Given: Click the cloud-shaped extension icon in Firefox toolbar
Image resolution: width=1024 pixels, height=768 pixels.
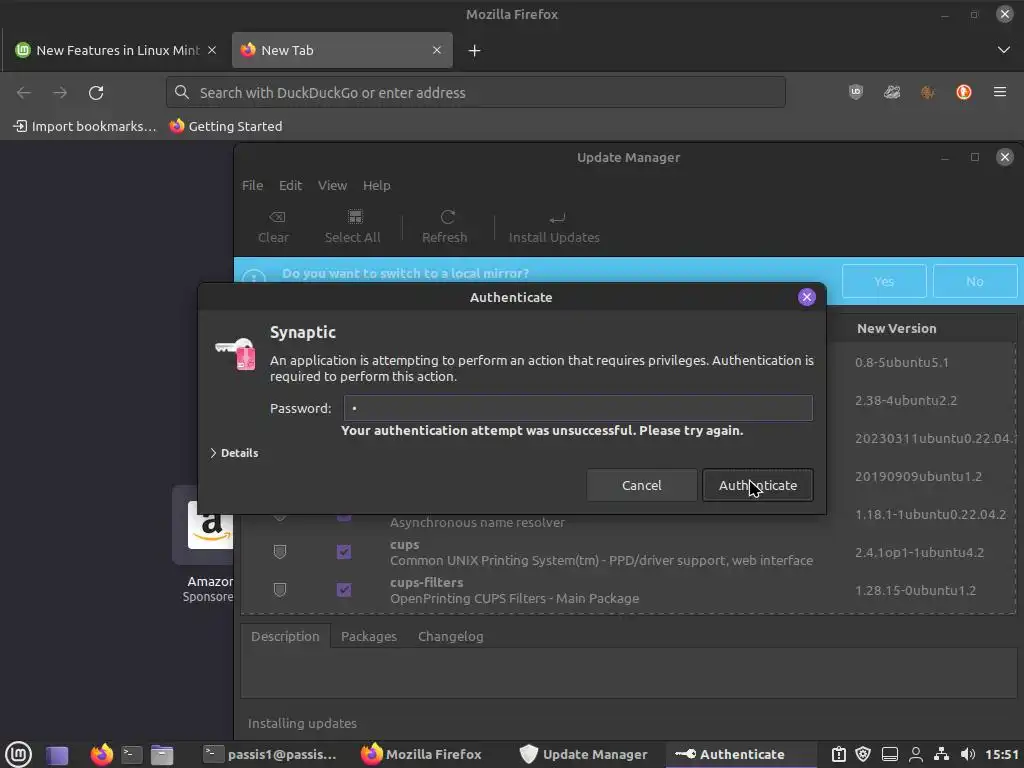Looking at the screenshot, I should coord(891,92).
